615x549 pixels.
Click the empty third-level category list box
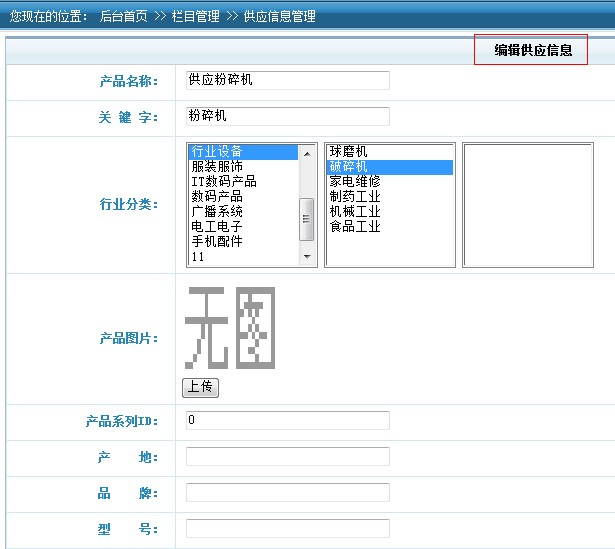tap(528, 205)
